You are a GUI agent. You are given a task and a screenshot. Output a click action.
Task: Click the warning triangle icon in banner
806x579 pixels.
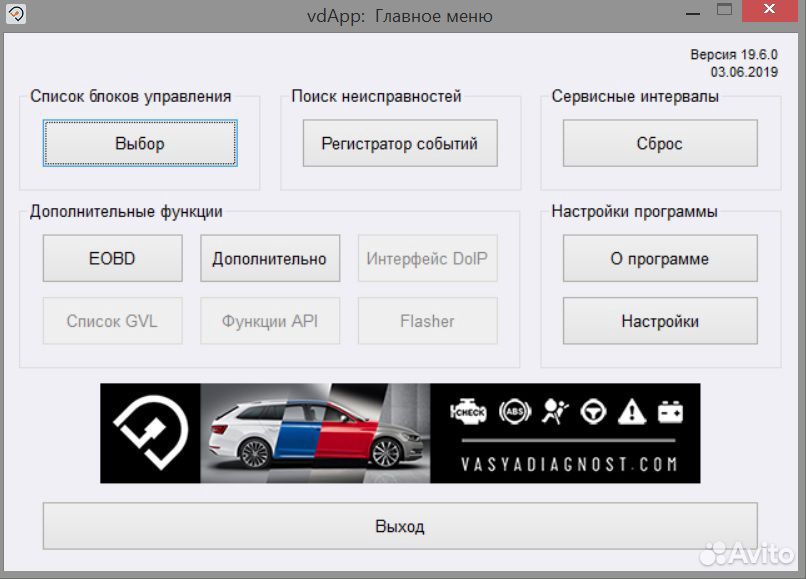click(x=630, y=412)
